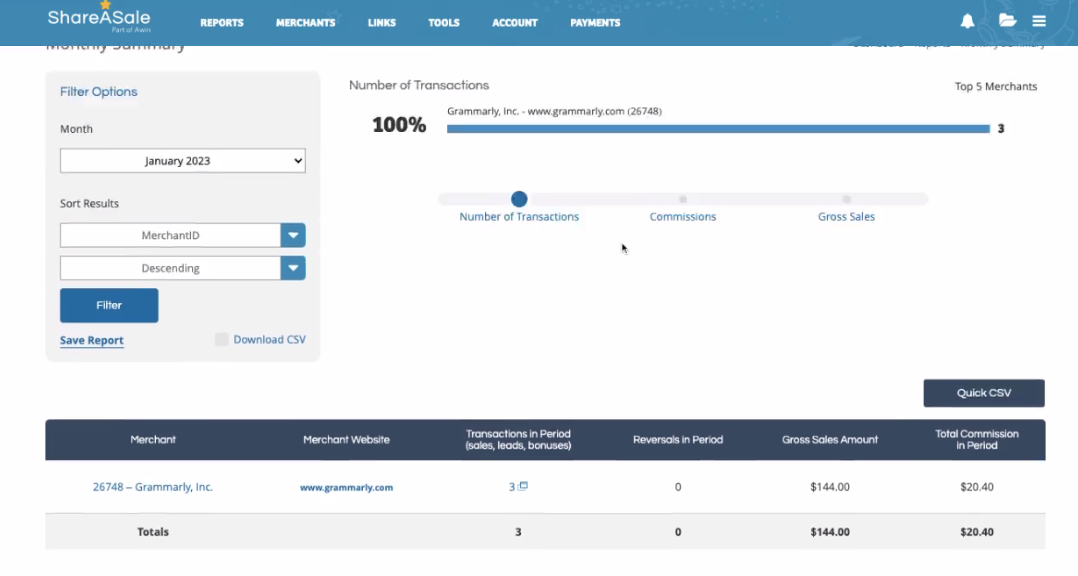
Task: Click the $20.40 commission total in Totals row
Action: 977,532
